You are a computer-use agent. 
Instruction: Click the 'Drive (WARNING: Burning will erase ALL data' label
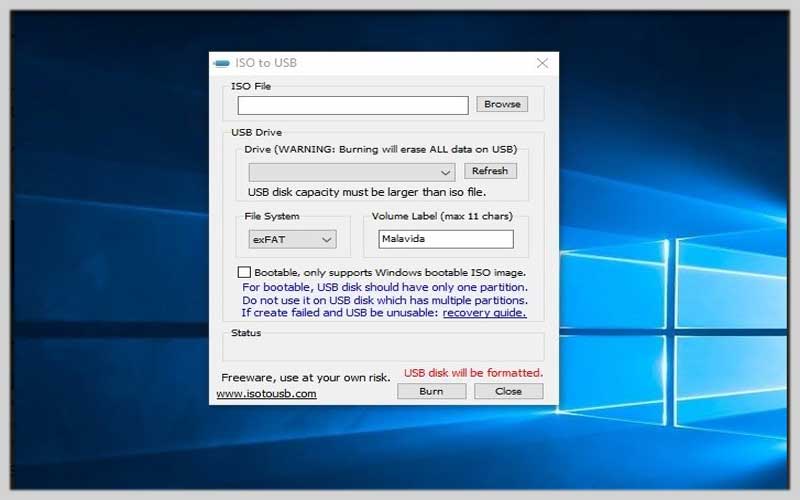tap(381, 149)
